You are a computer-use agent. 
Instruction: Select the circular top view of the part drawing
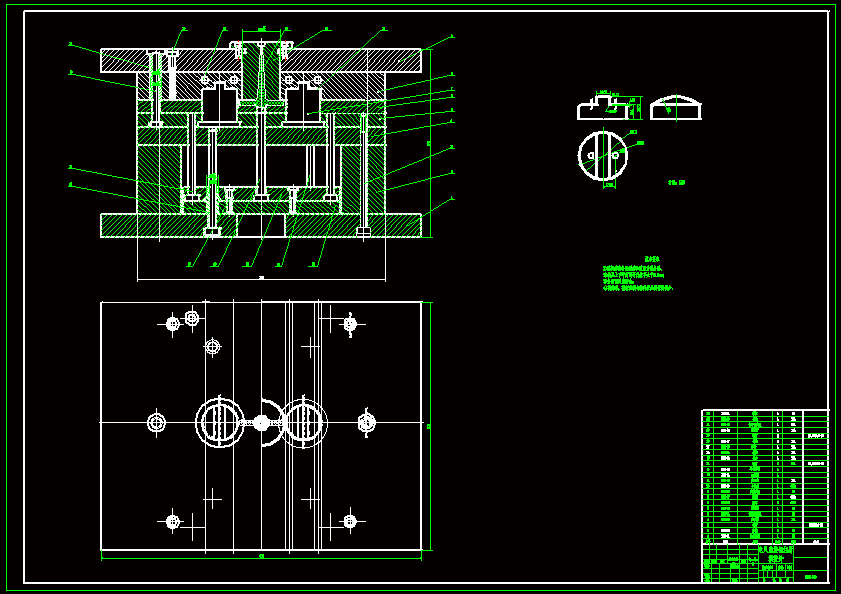pos(603,156)
